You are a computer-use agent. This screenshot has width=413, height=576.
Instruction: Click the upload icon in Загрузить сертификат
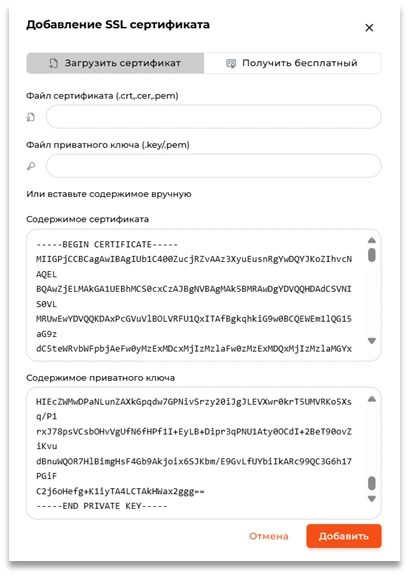click(54, 63)
